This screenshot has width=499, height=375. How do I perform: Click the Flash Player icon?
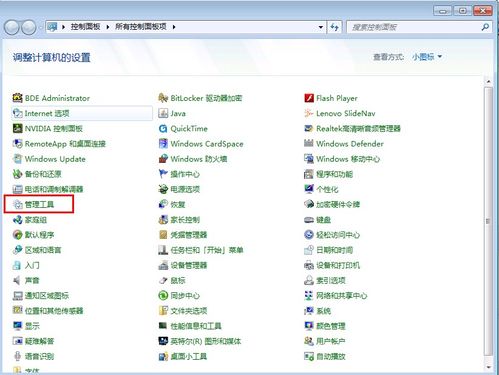click(x=309, y=98)
